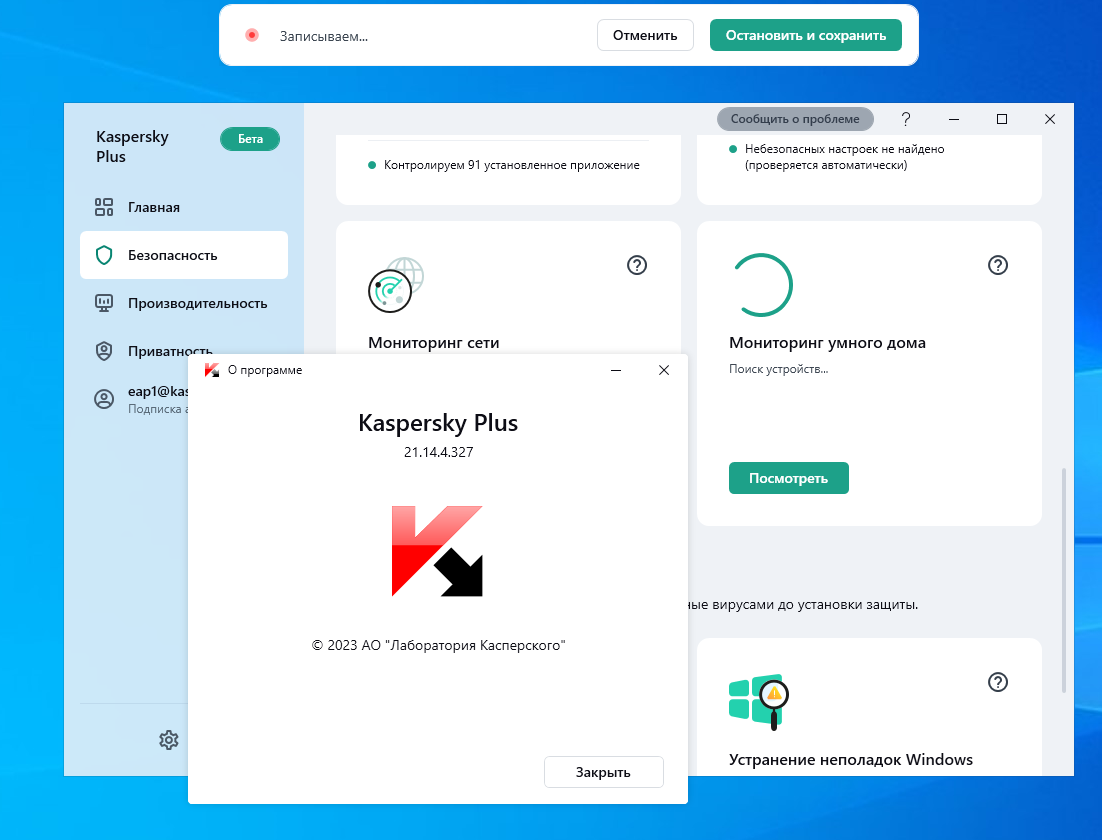Click Остановить и сохранить recording button
The width and height of the screenshot is (1102, 840).
805,35
